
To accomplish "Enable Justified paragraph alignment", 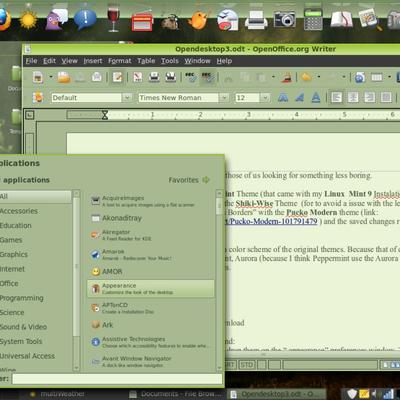I will (386, 97).
